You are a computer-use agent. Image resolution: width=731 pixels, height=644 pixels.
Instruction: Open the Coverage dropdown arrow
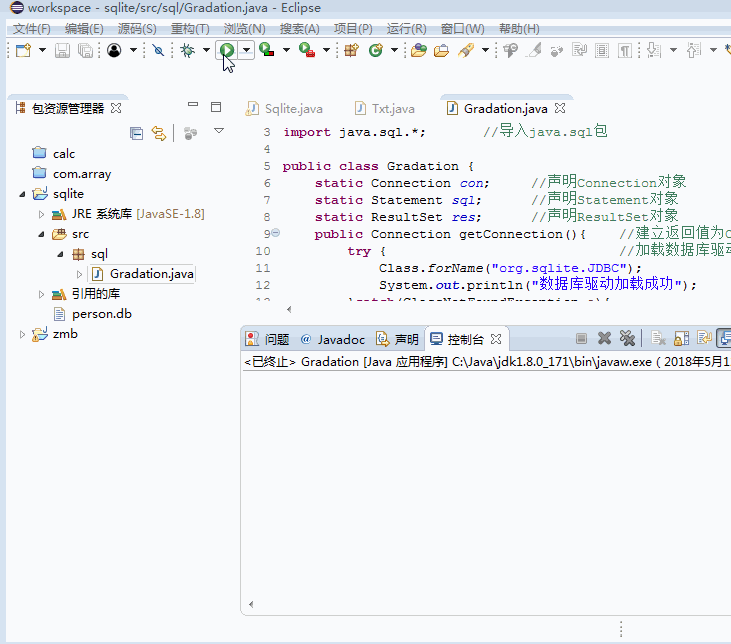[x=286, y=50]
